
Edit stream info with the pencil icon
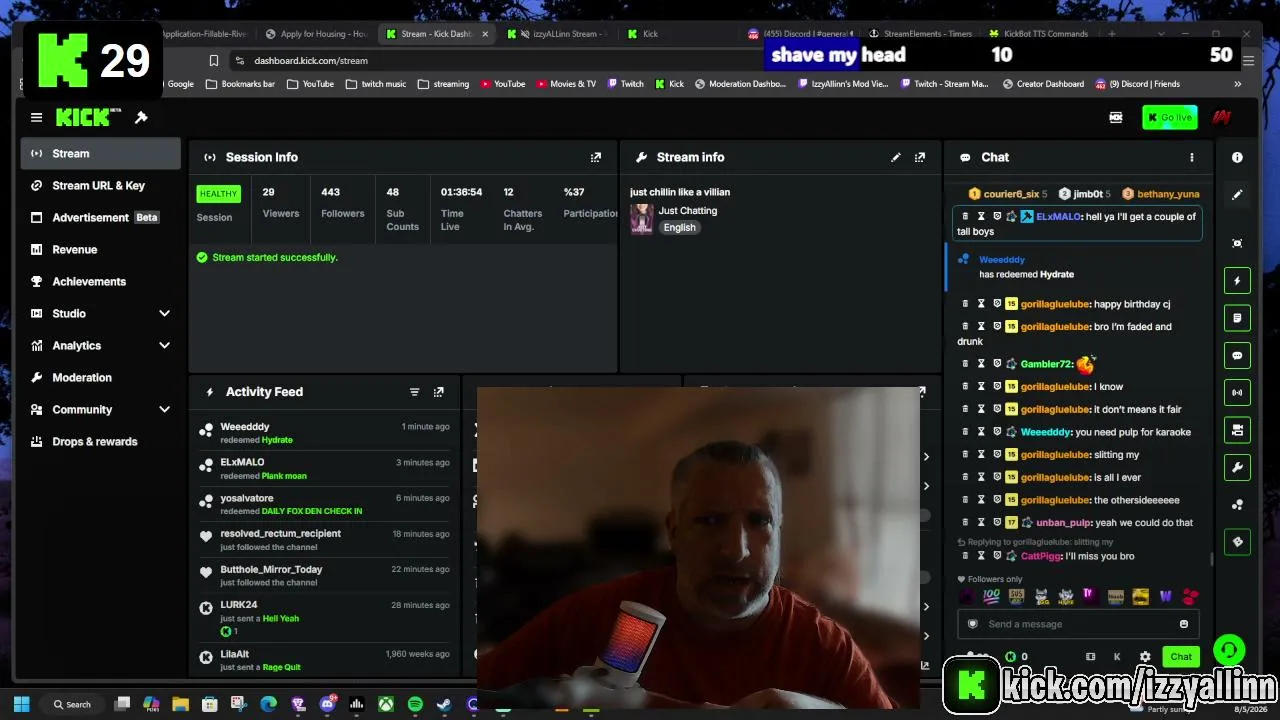pos(896,157)
